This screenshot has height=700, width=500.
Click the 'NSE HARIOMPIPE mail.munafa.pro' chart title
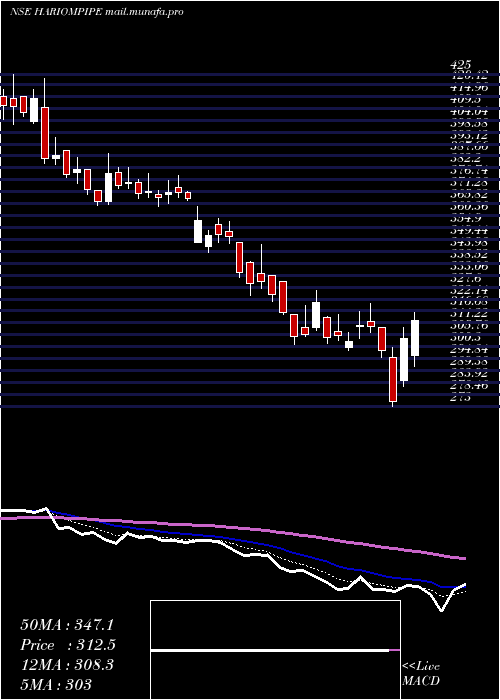(x=96, y=12)
